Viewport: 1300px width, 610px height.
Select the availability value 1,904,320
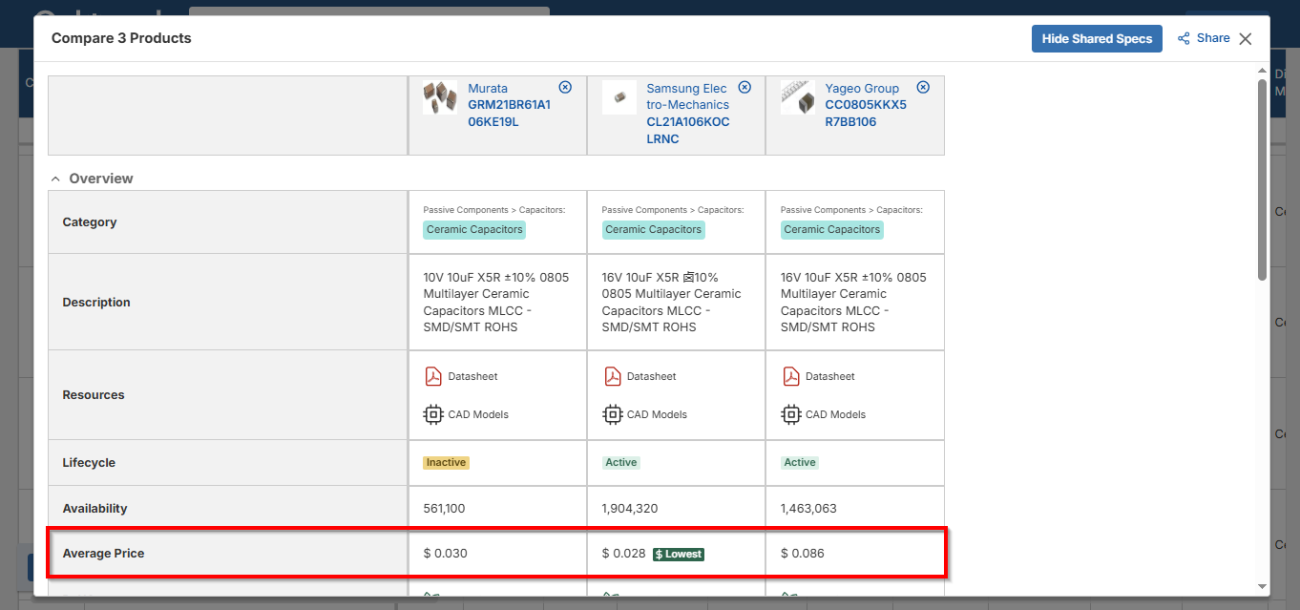point(630,508)
